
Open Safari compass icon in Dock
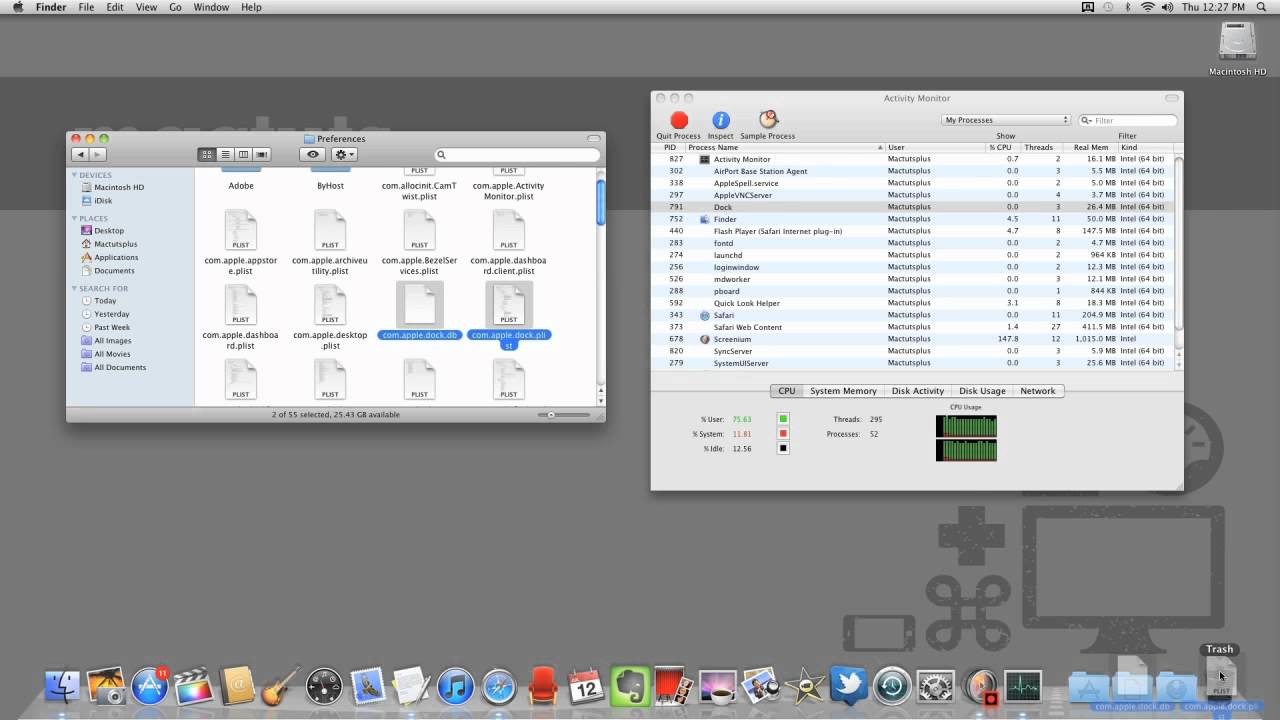499,686
